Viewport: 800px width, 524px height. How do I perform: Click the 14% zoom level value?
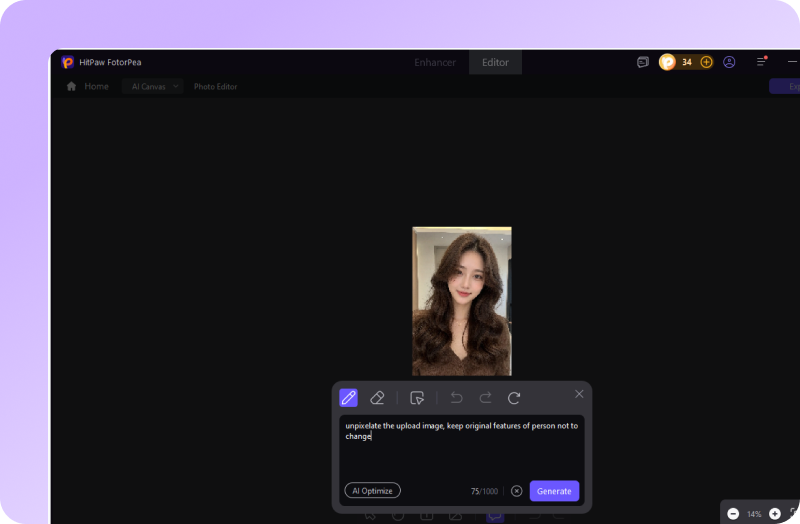tap(754, 514)
